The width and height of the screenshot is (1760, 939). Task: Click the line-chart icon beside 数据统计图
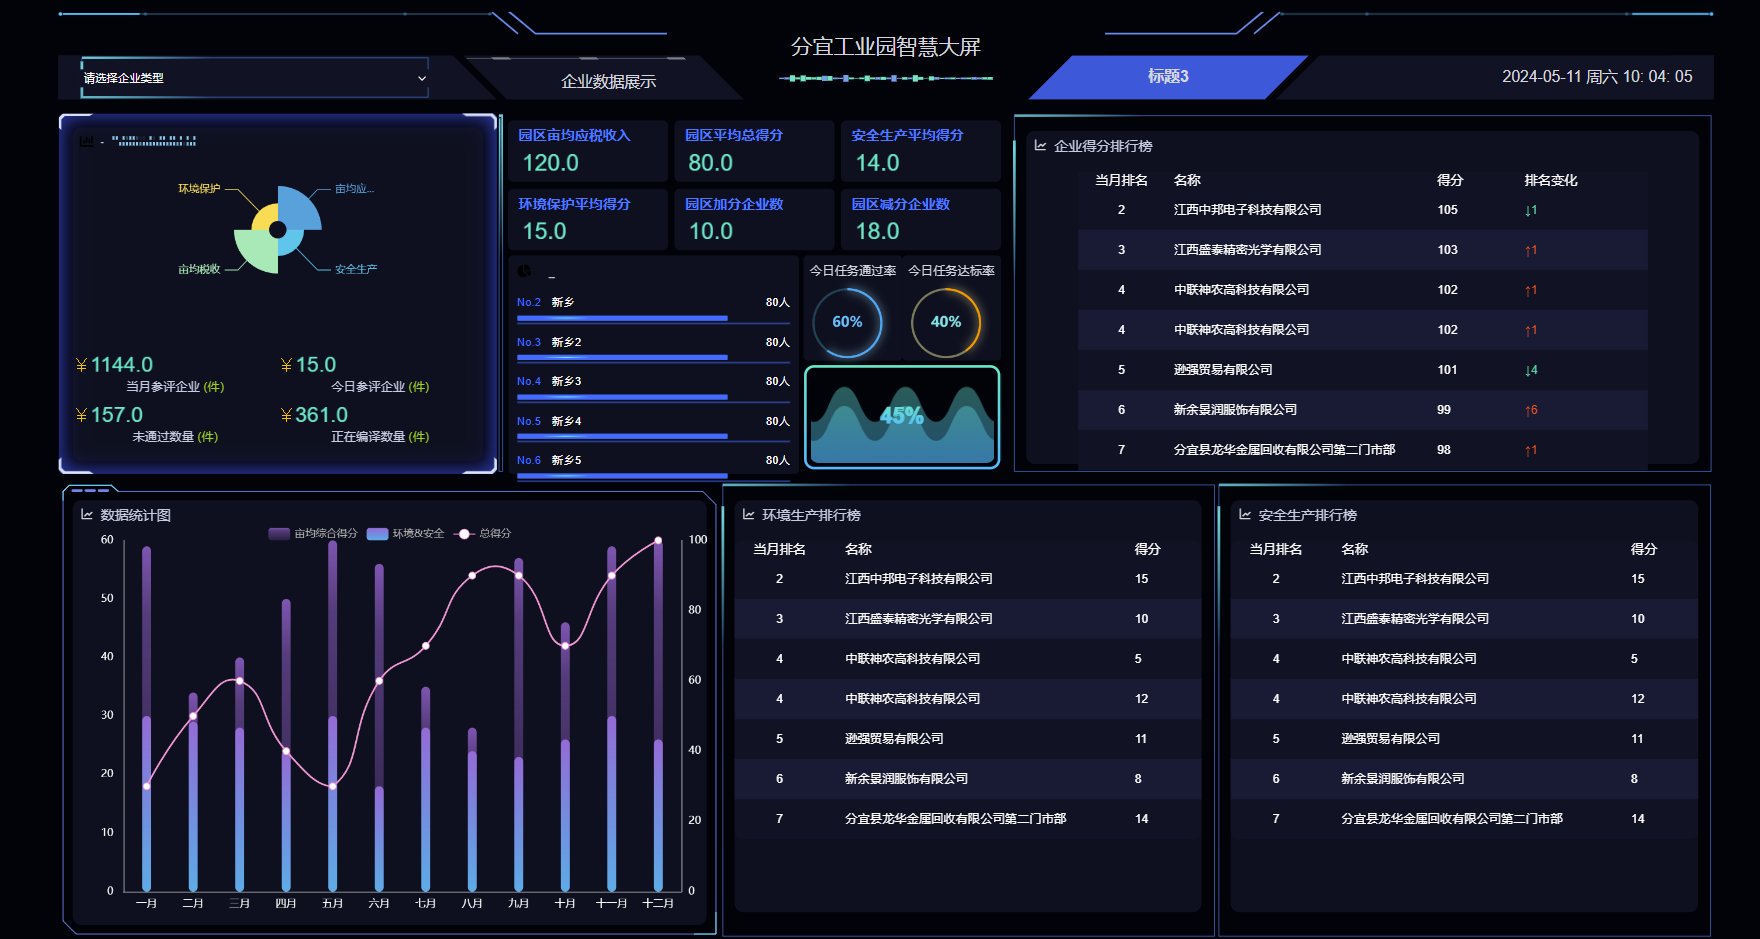pyautogui.click(x=87, y=515)
